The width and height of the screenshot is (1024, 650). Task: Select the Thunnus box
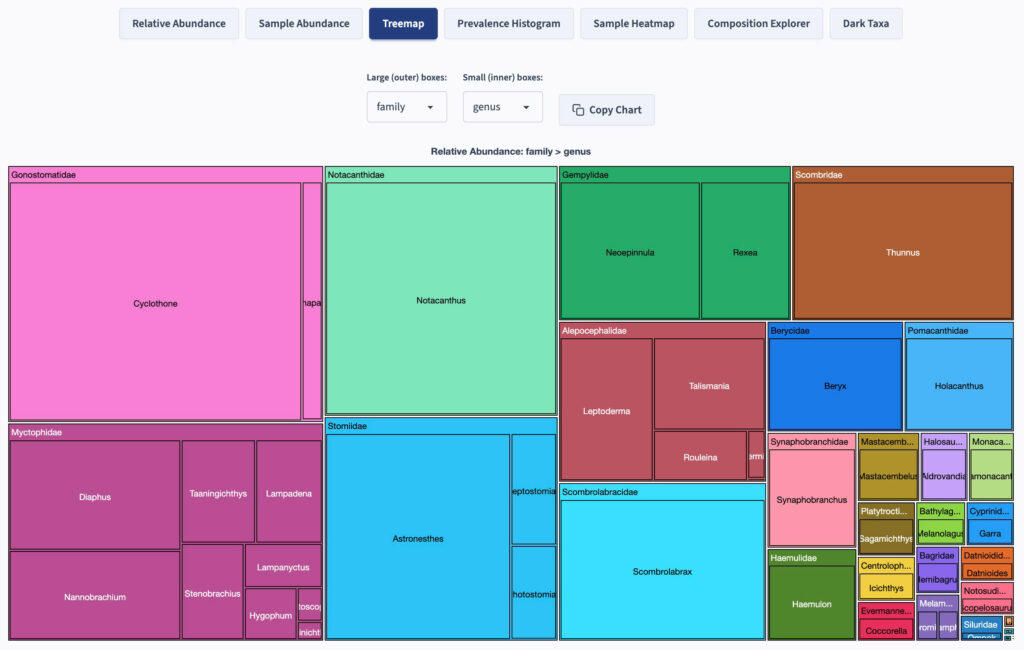(903, 251)
